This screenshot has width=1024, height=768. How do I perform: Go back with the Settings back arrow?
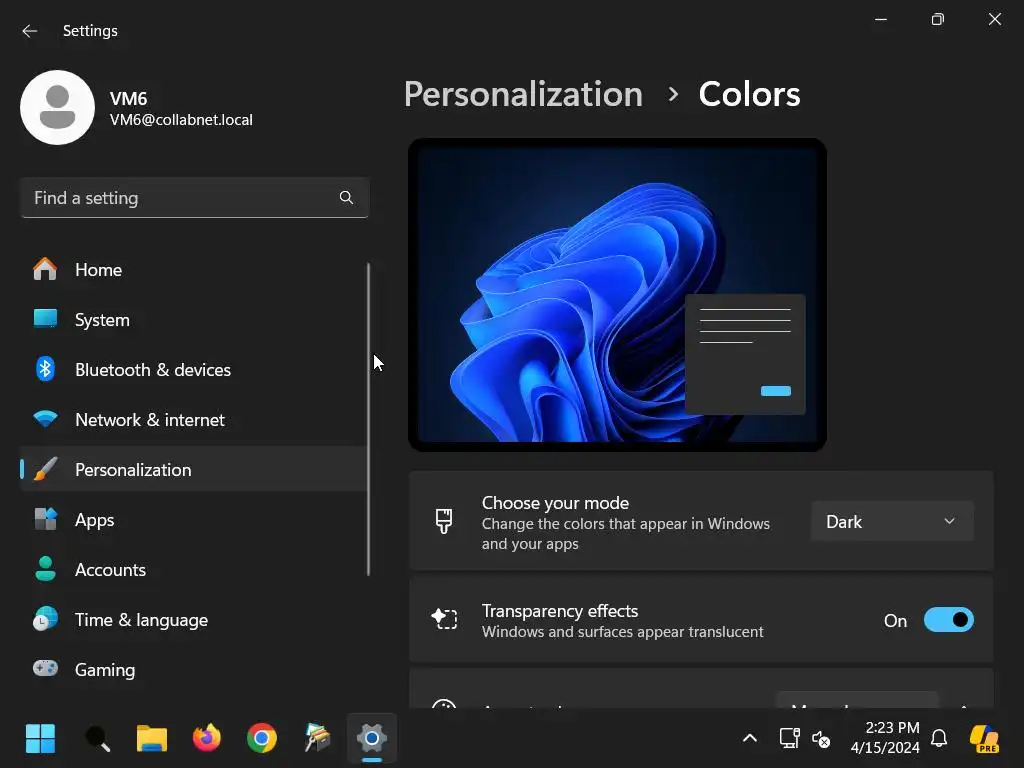[29, 31]
